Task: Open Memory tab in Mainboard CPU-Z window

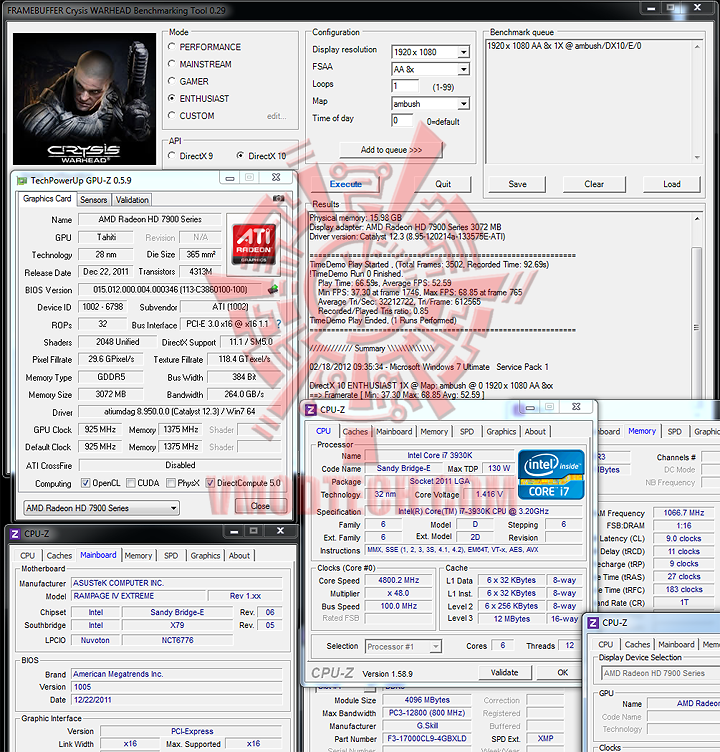Action: coord(138,555)
